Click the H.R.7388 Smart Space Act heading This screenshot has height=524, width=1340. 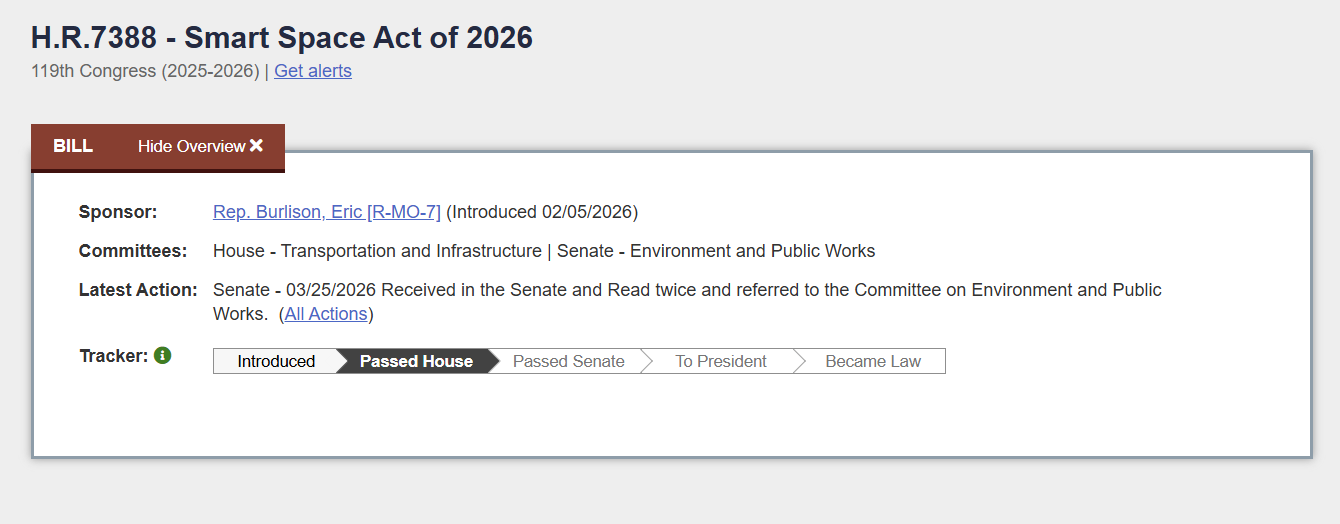click(282, 38)
